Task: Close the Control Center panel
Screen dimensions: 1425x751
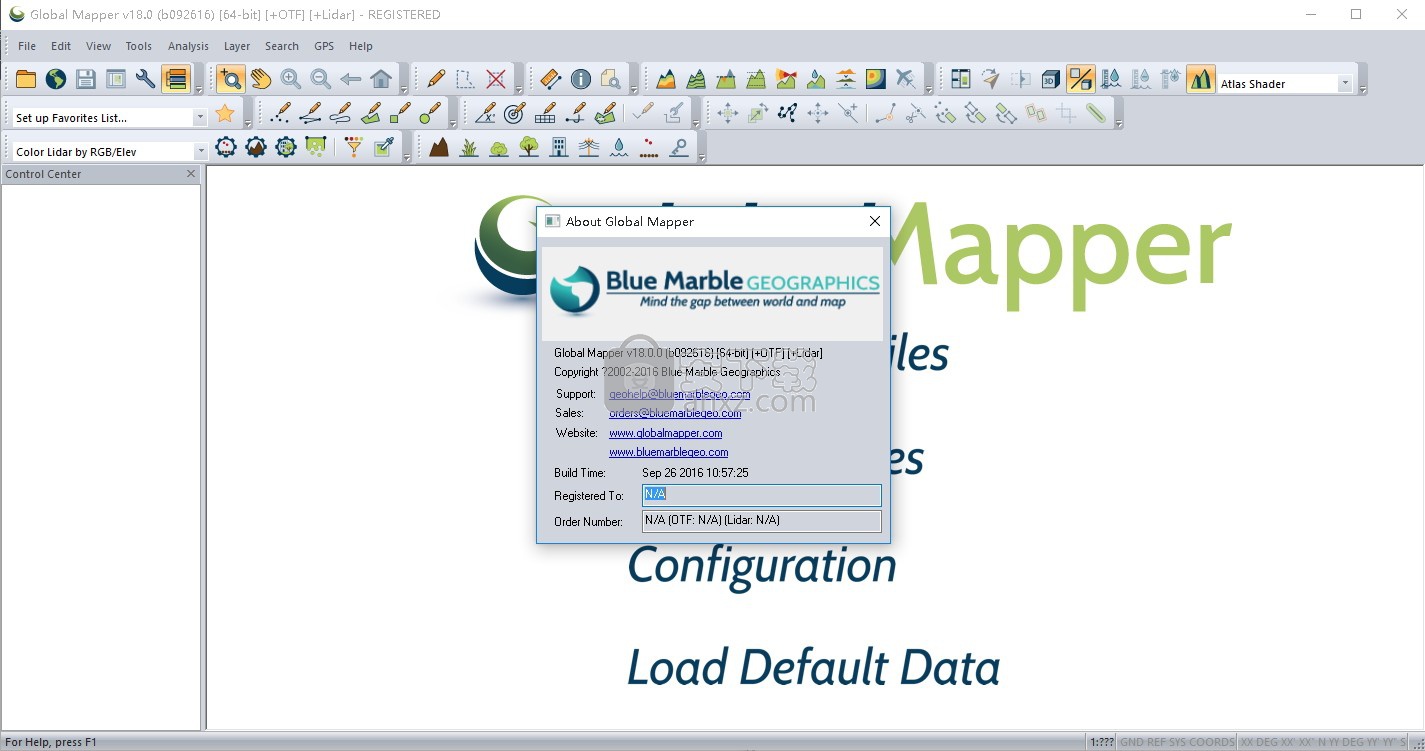Action: tap(191, 174)
